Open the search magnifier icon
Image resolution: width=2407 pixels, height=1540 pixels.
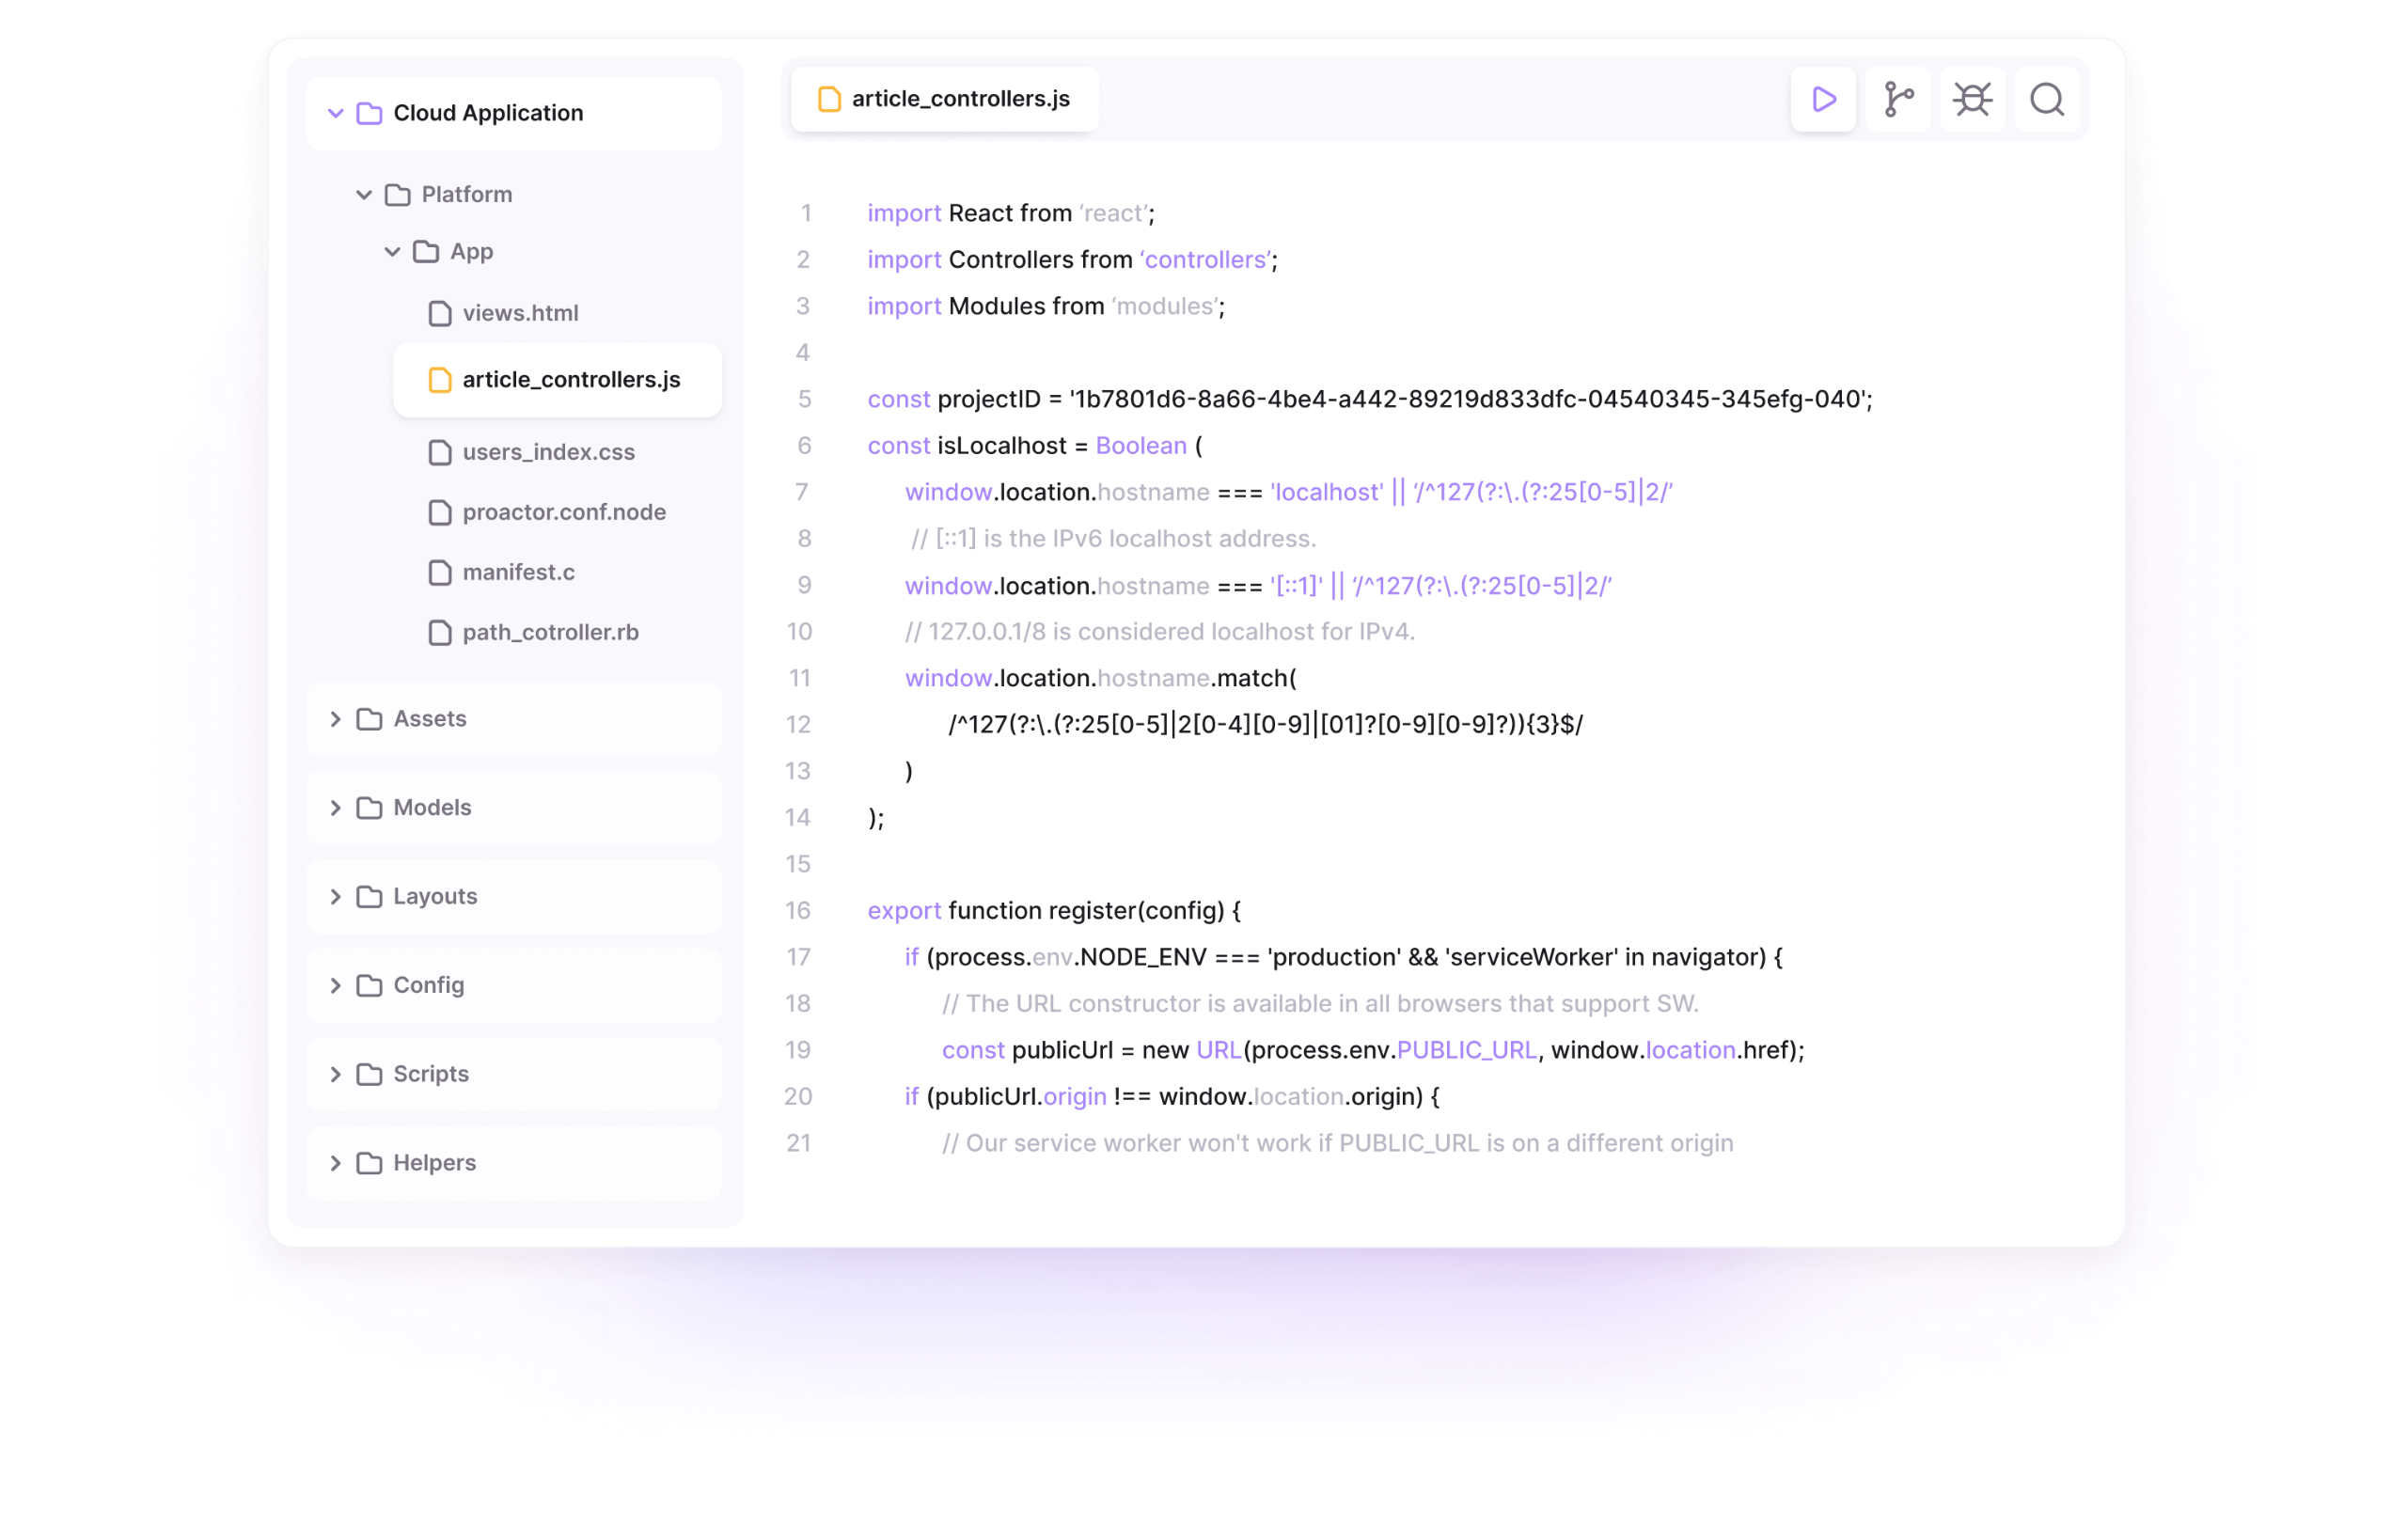pos(2047,99)
